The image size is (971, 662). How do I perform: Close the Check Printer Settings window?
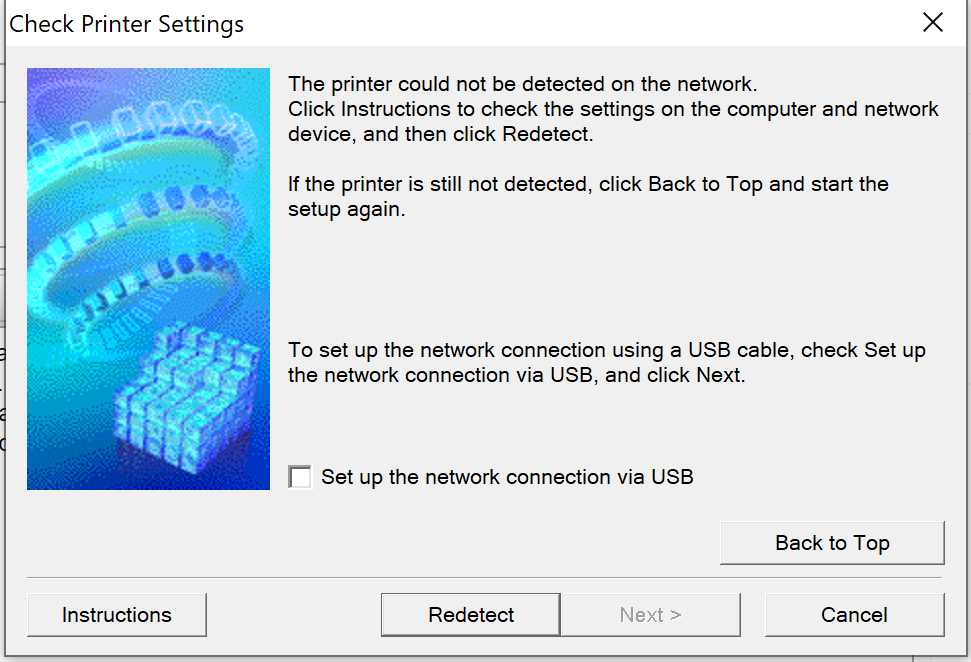[x=932, y=23]
